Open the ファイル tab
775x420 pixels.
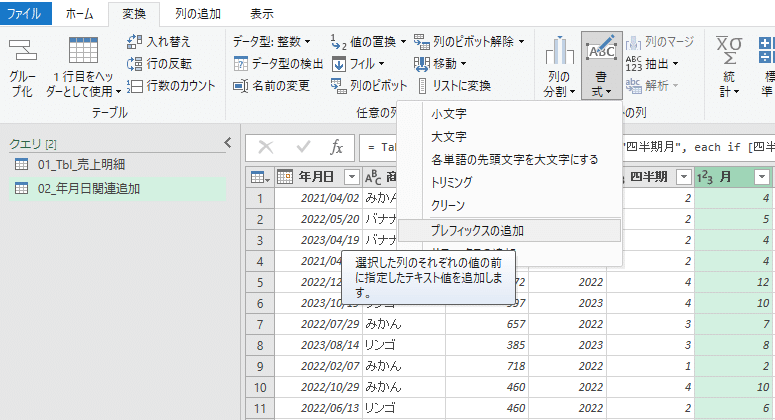(25, 13)
